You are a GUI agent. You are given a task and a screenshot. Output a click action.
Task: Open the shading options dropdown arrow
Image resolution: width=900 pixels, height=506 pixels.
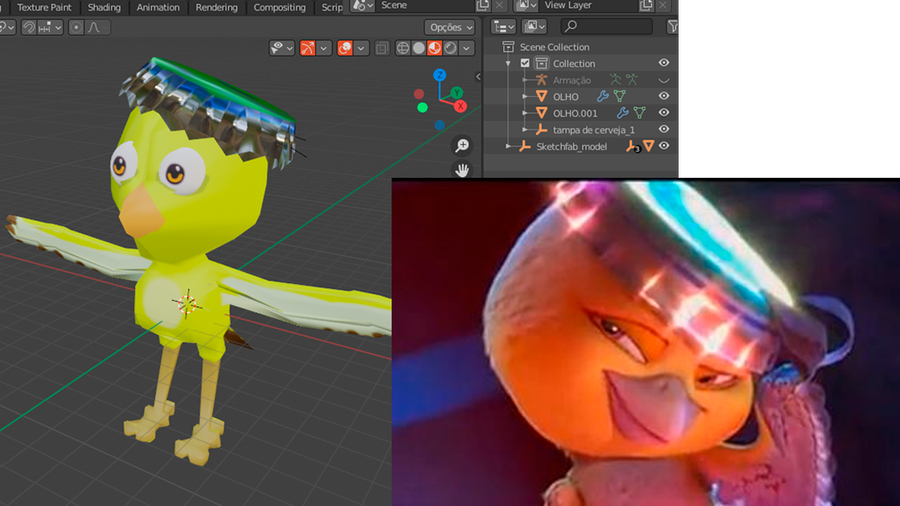[x=467, y=48]
